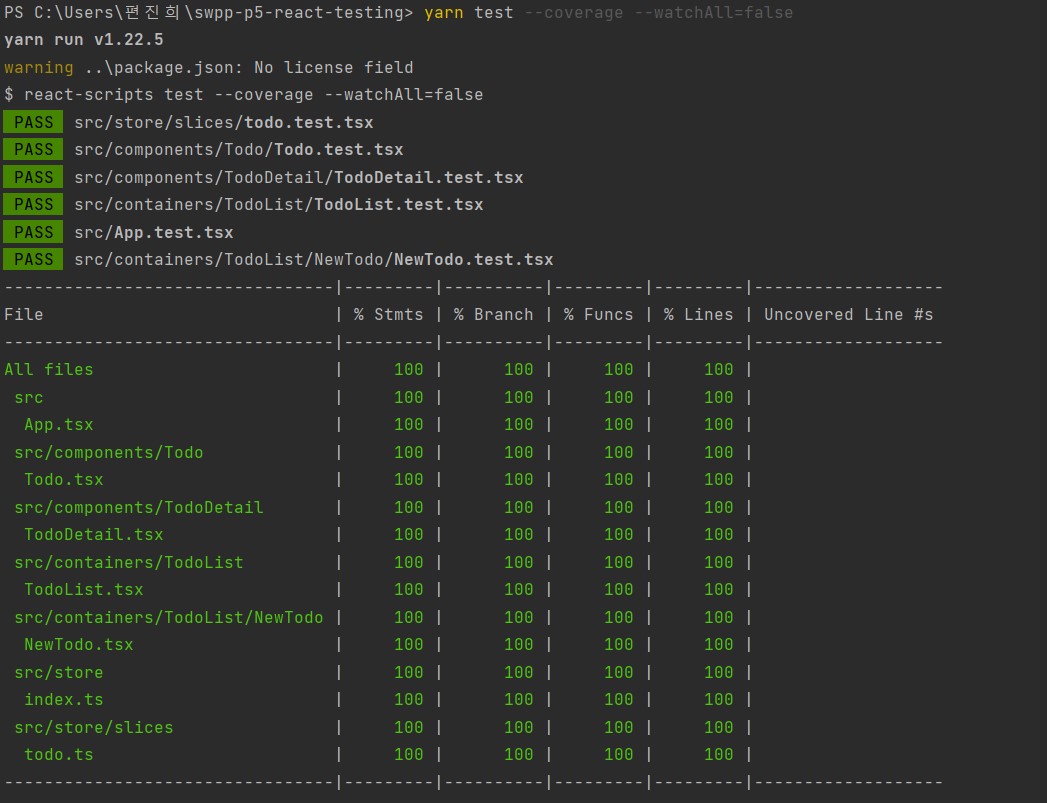Click the TodoList.test.tsx test file path

tap(278, 205)
